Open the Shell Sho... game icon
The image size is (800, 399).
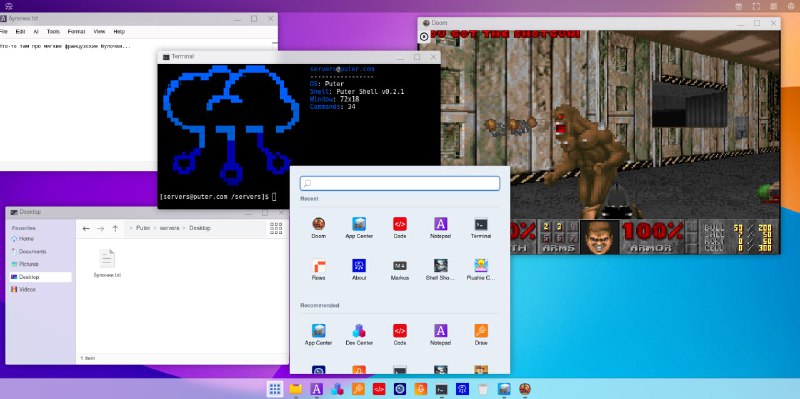440,269
